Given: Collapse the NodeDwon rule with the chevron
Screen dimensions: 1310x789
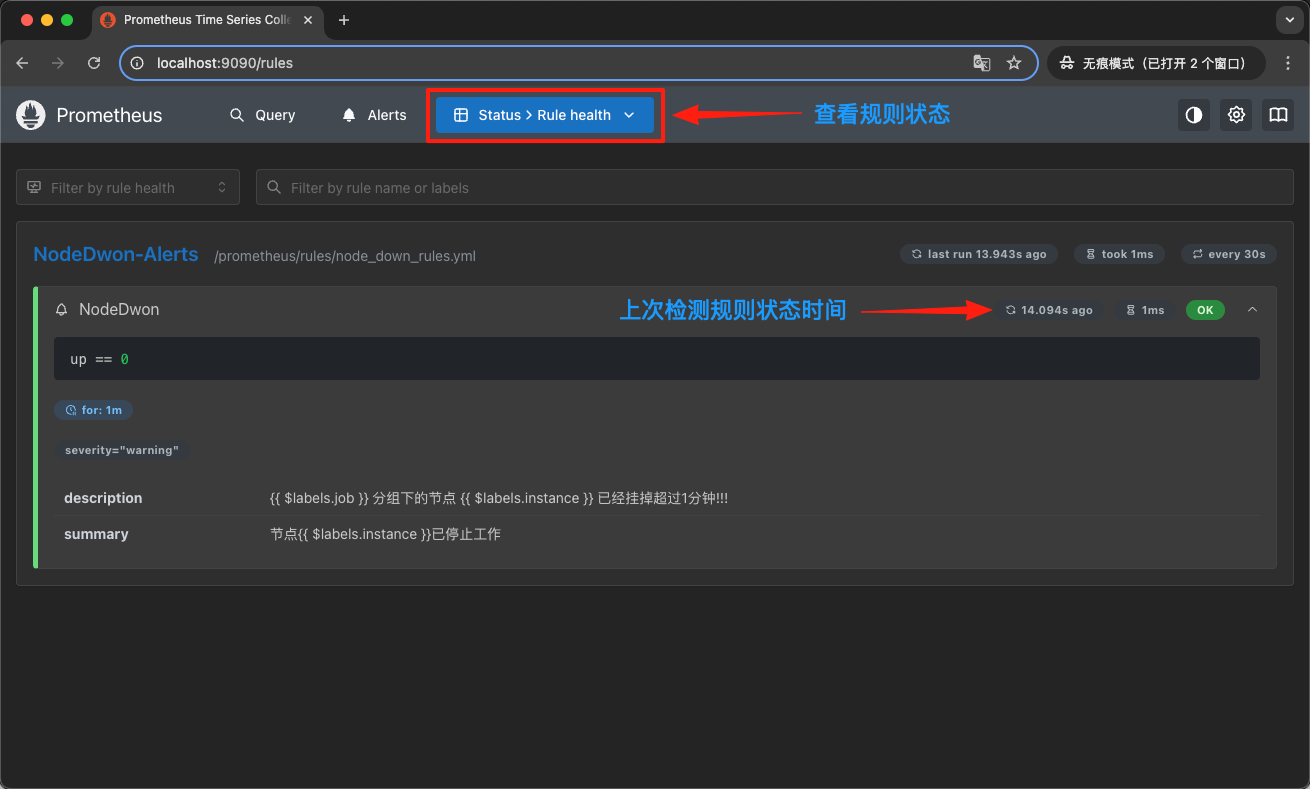Looking at the screenshot, I should [1252, 310].
